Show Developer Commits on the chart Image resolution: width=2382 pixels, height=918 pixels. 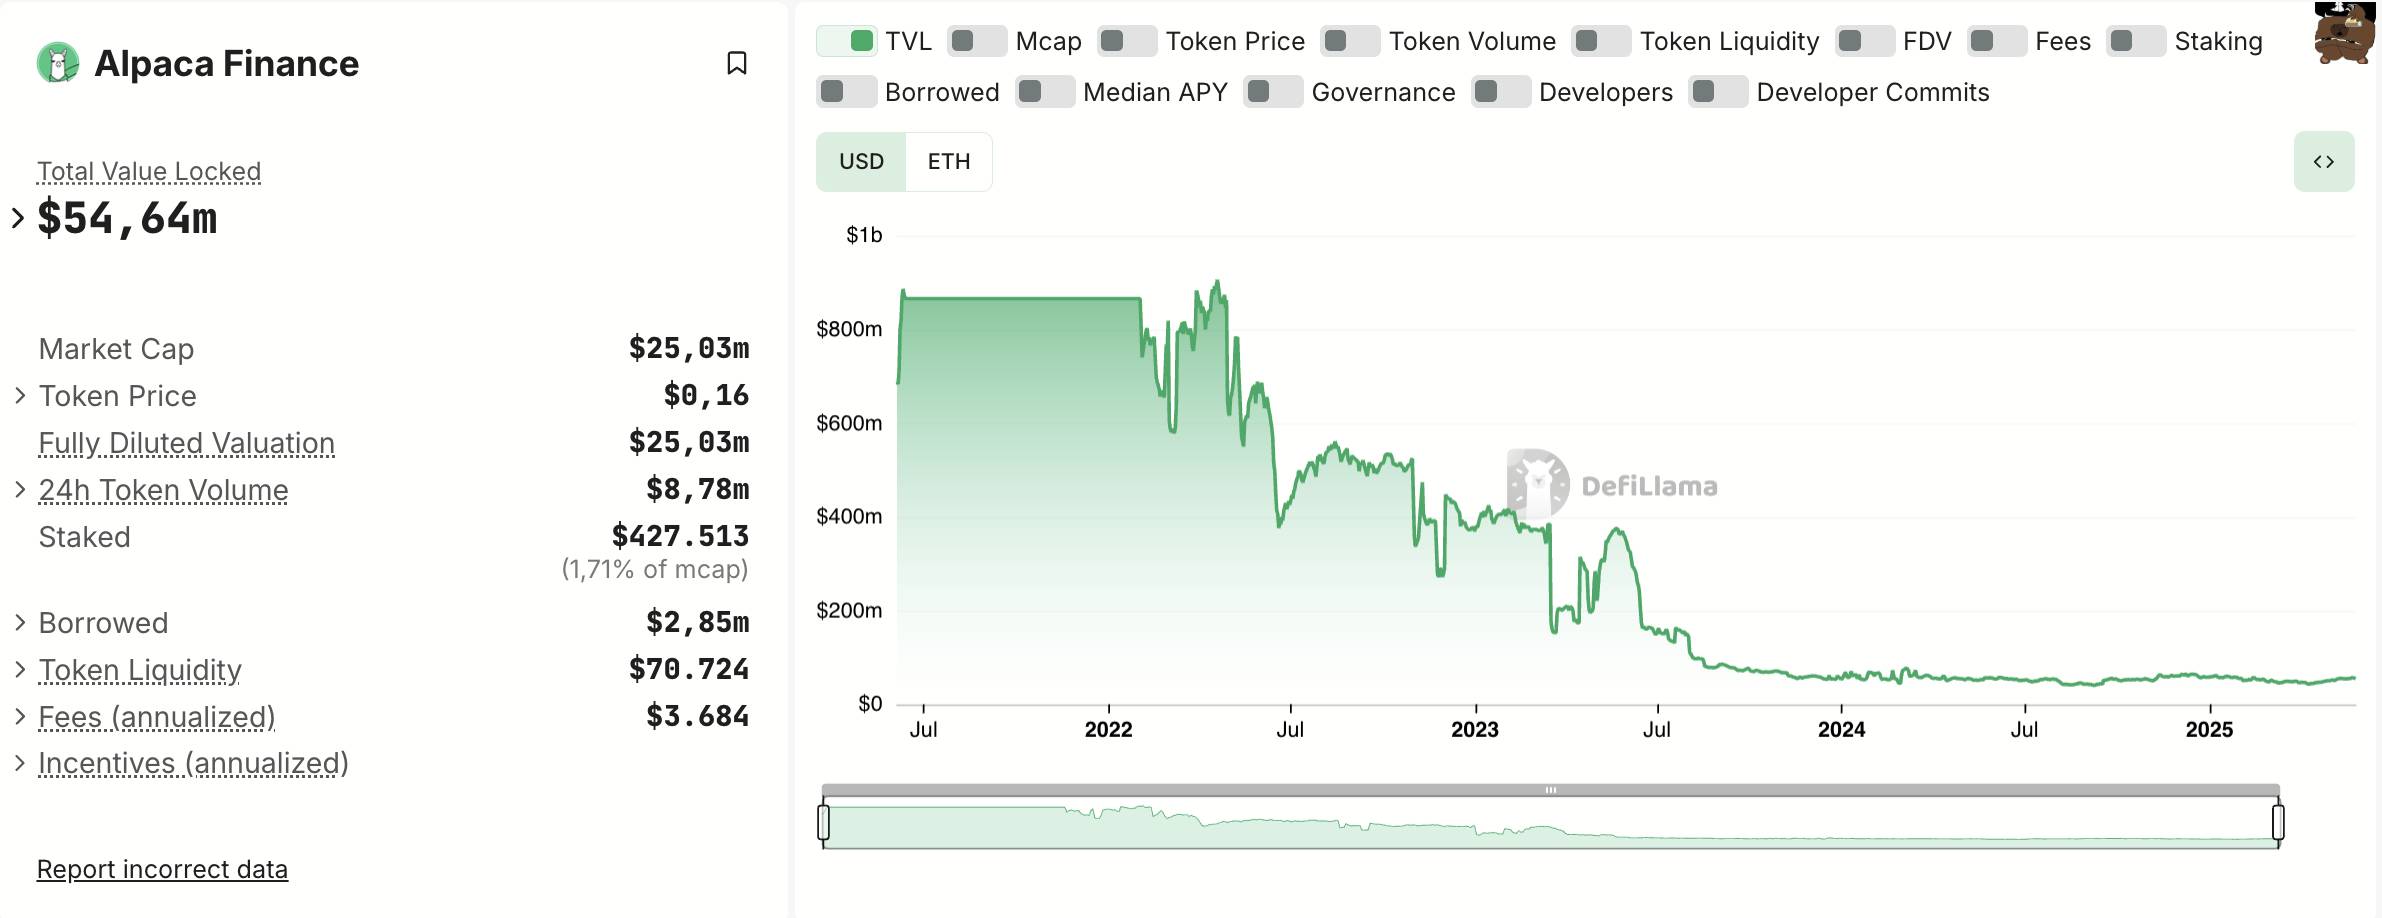[x=1718, y=92]
